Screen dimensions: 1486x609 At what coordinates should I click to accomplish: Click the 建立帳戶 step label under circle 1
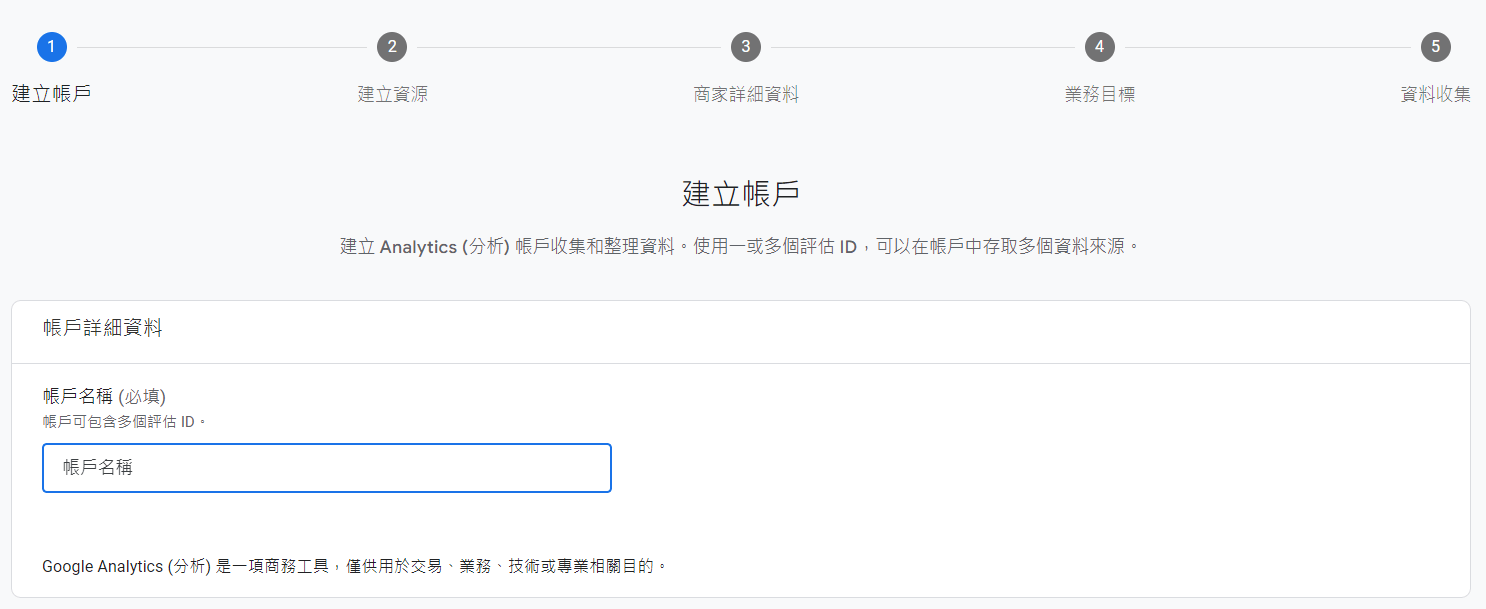pos(51,94)
